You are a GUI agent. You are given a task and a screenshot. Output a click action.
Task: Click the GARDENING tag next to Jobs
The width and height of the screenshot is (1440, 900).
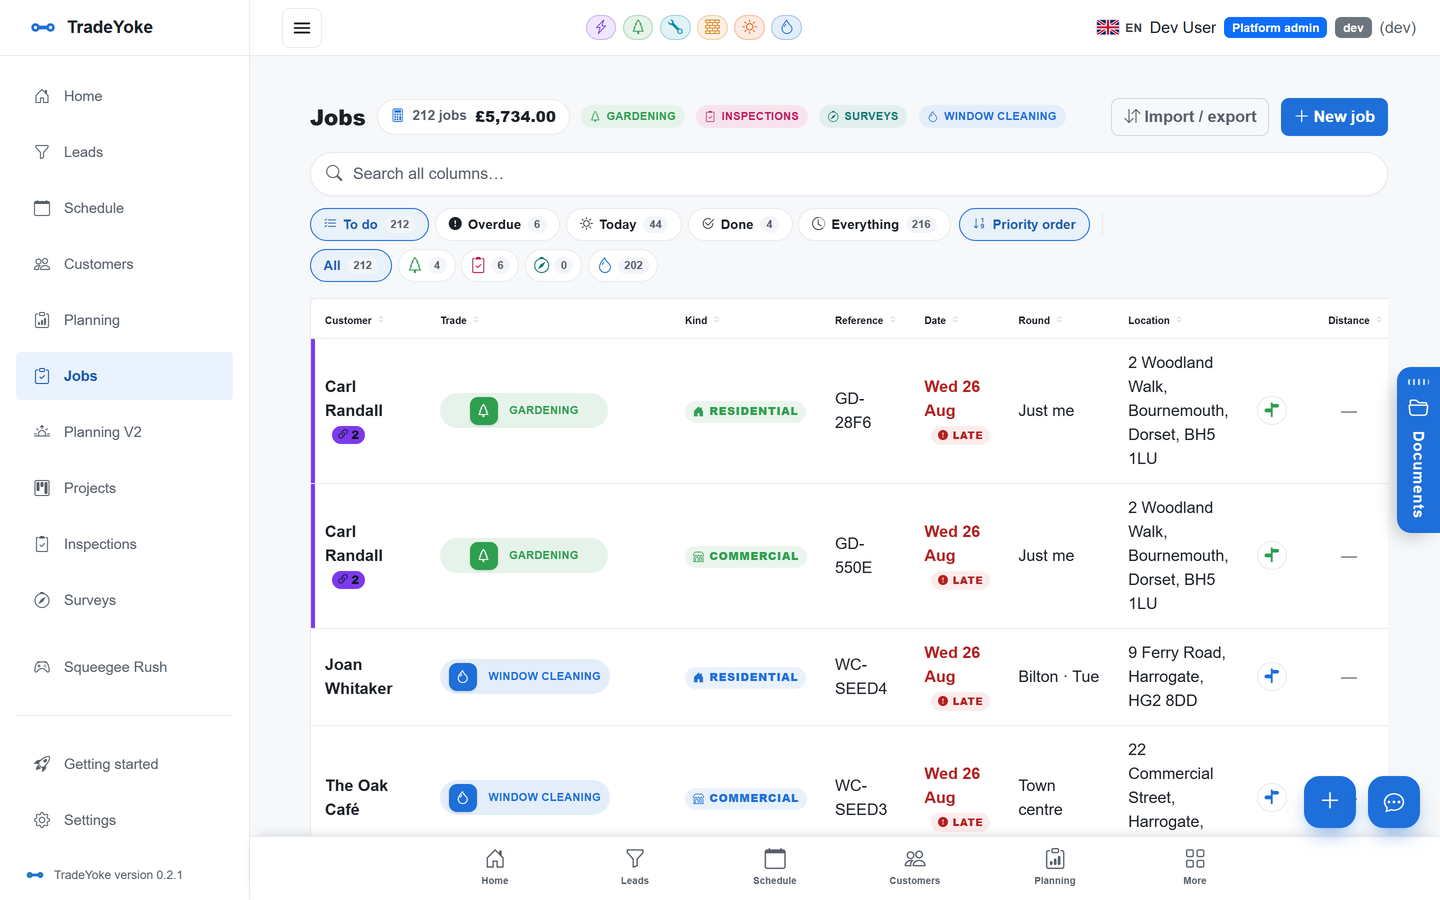633,116
